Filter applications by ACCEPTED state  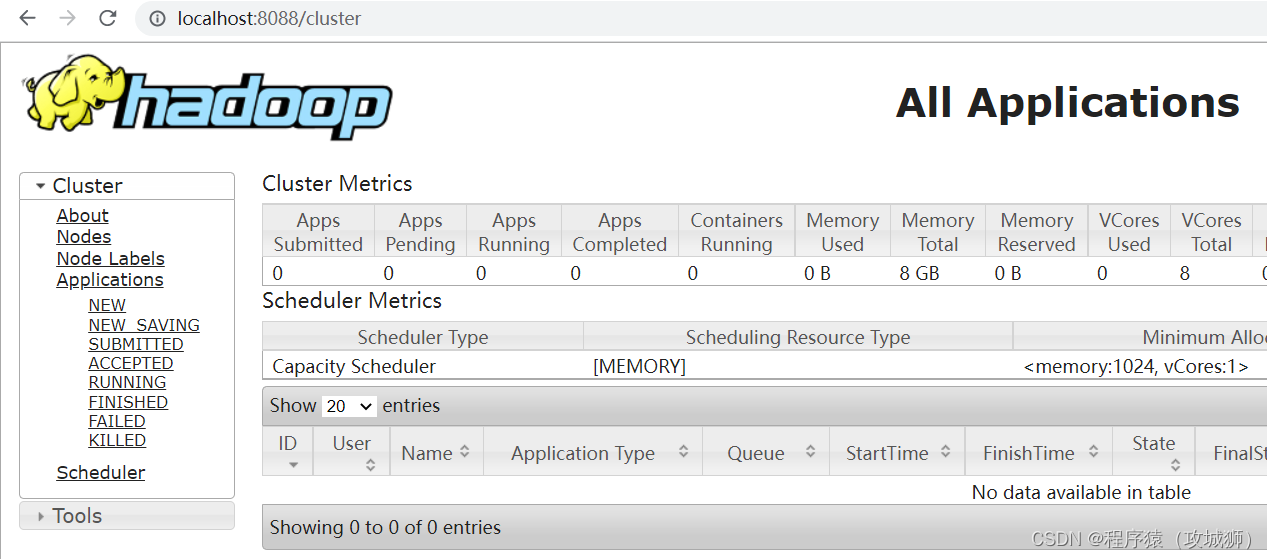coord(131,363)
